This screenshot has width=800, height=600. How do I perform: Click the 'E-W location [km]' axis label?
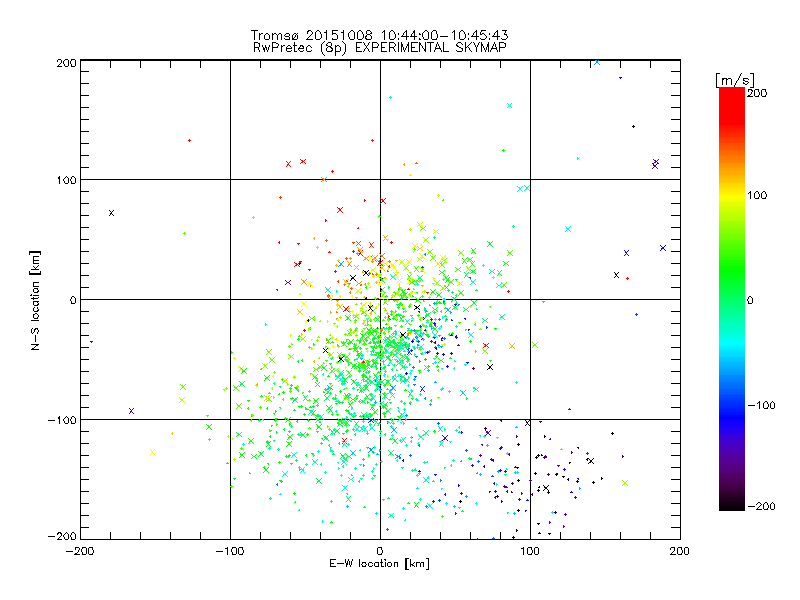[379, 564]
